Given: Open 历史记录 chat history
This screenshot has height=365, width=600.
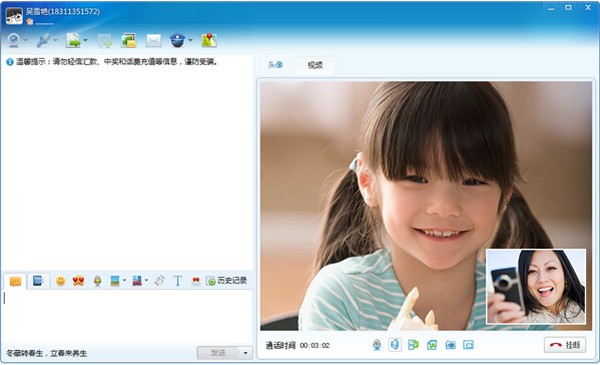Looking at the screenshot, I should (x=227, y=281).
